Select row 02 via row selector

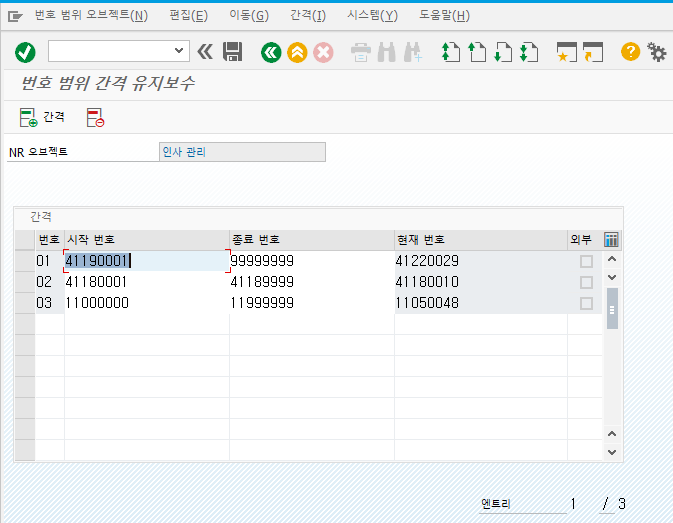click(x=25, y=282)
